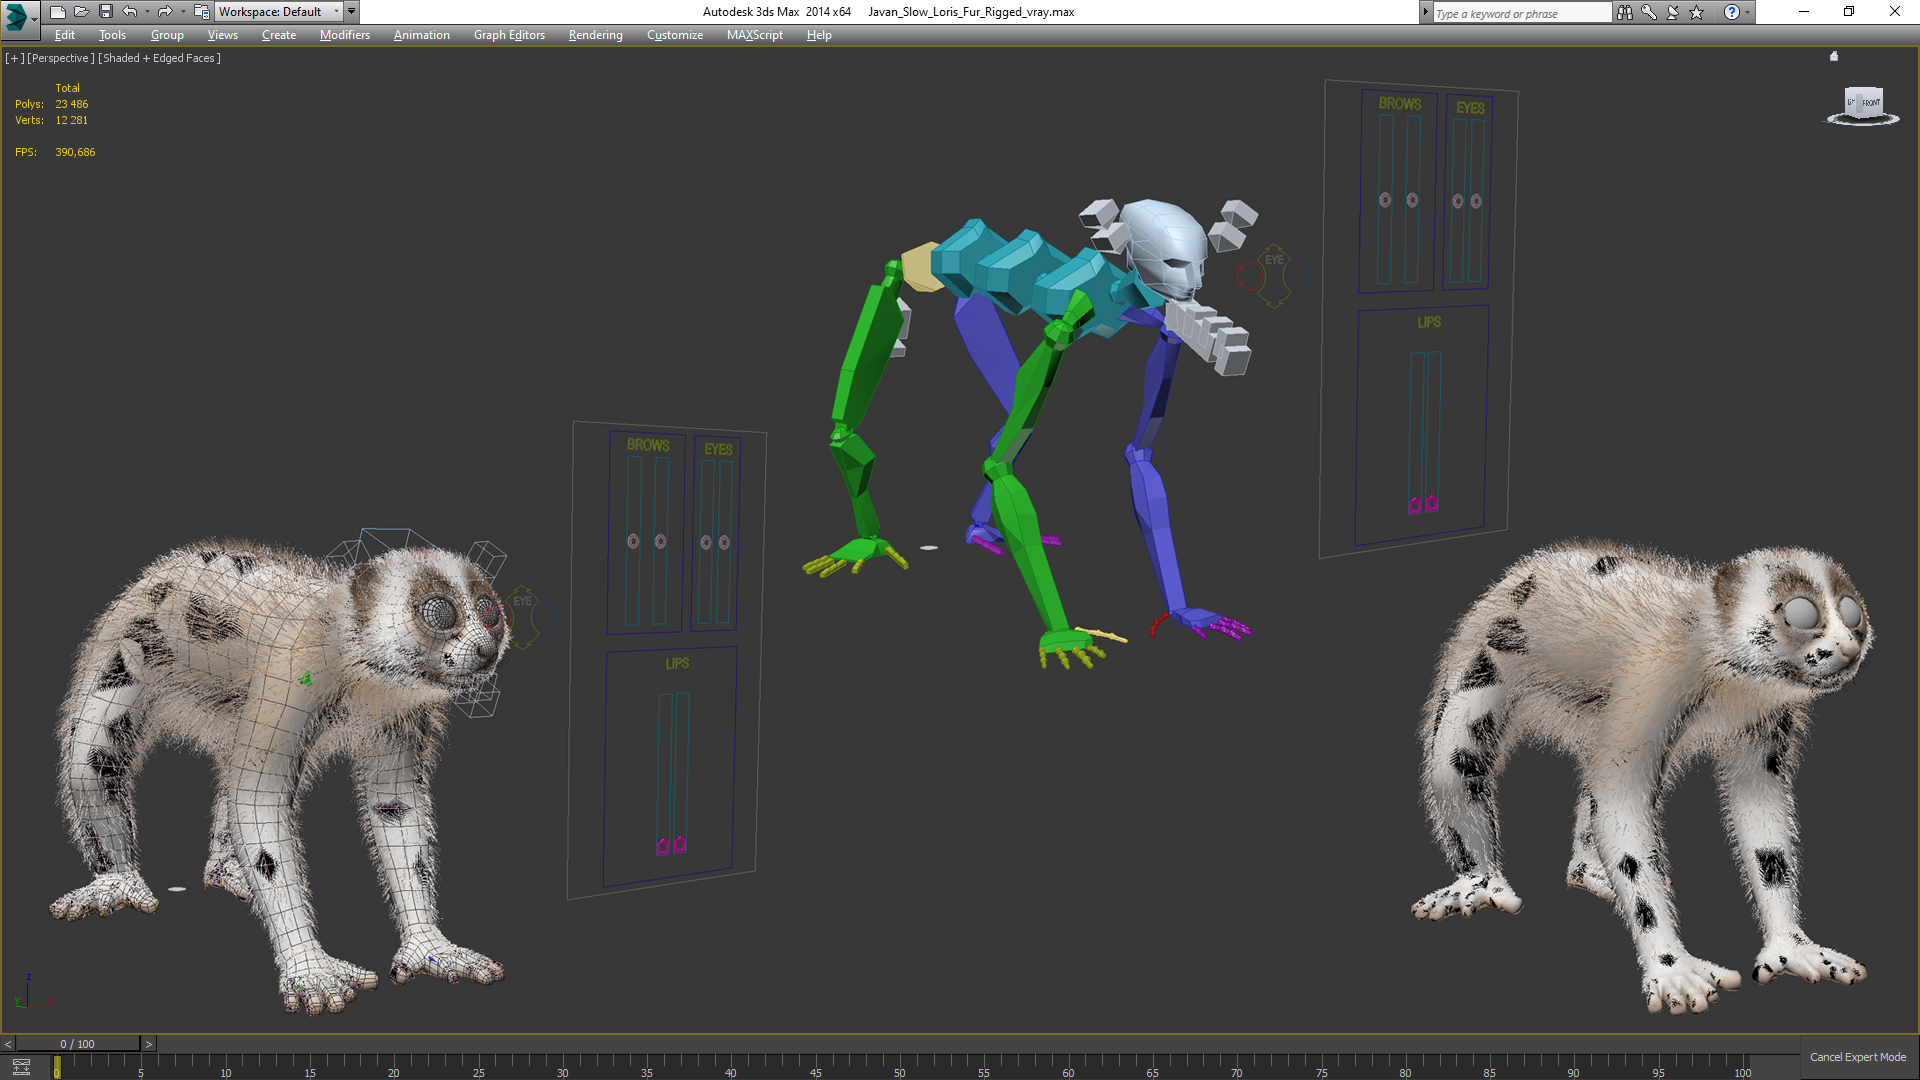Image resolution: width=1920 pixels, height=1080 pixels.
Task: Save the current file
Action: [105, 12]
